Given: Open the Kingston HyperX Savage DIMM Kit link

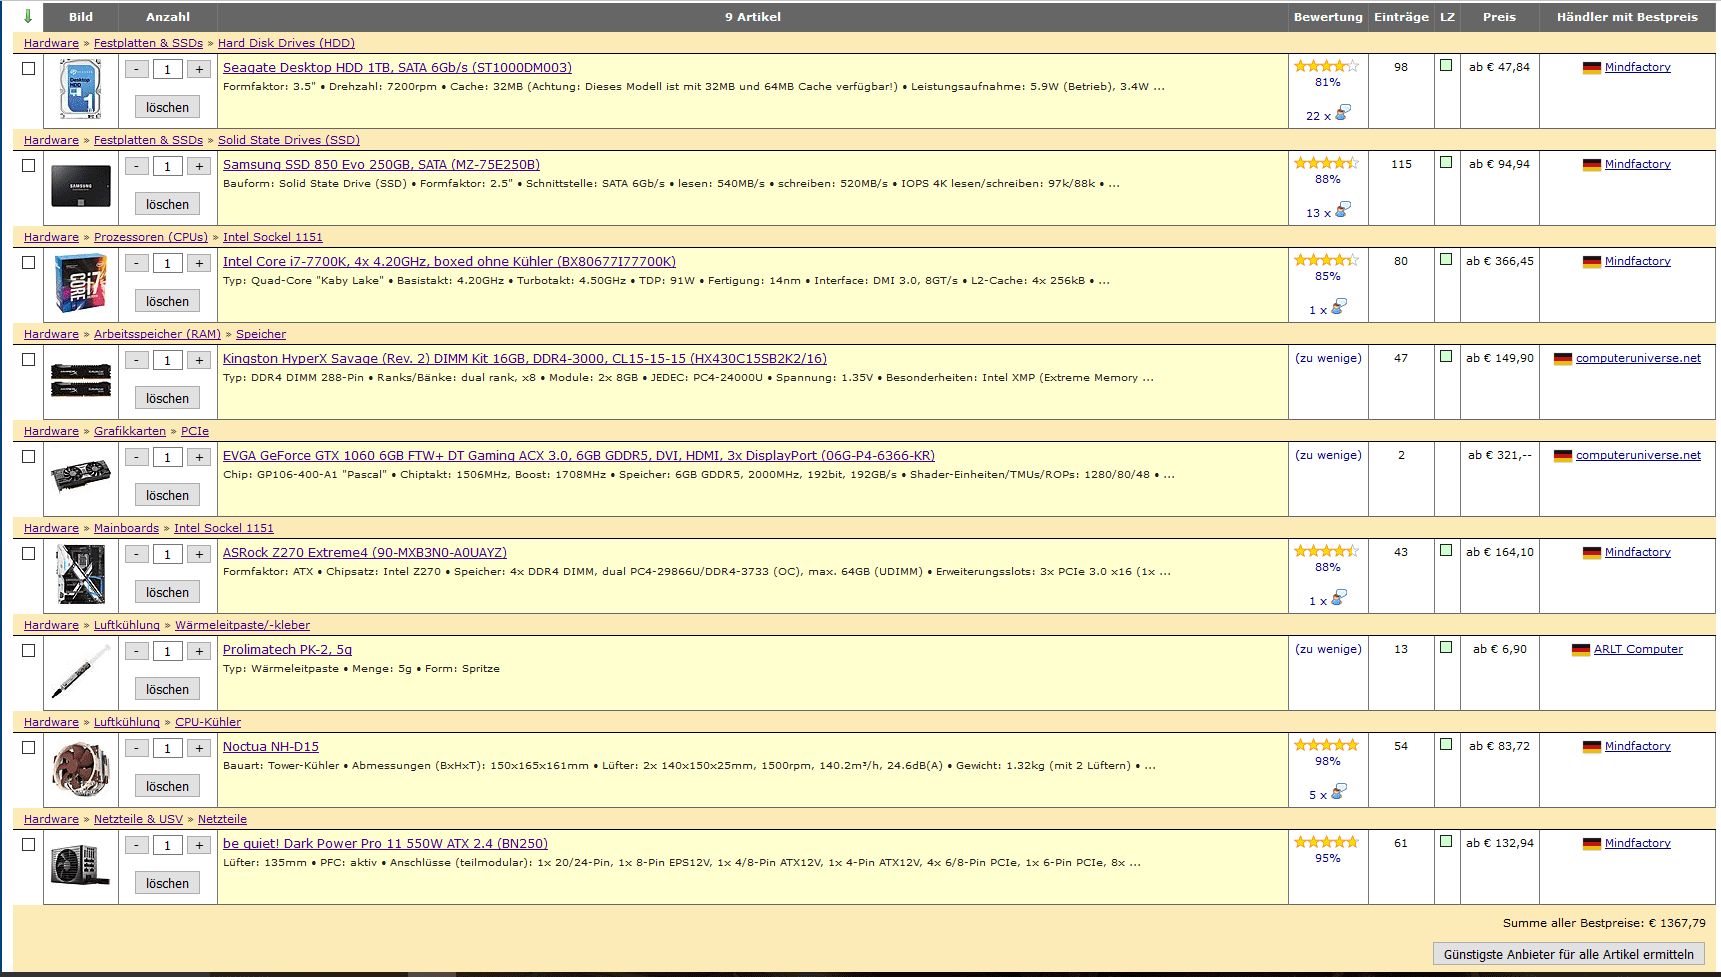Looking at the screenshot, I should [x=525, y=359].
